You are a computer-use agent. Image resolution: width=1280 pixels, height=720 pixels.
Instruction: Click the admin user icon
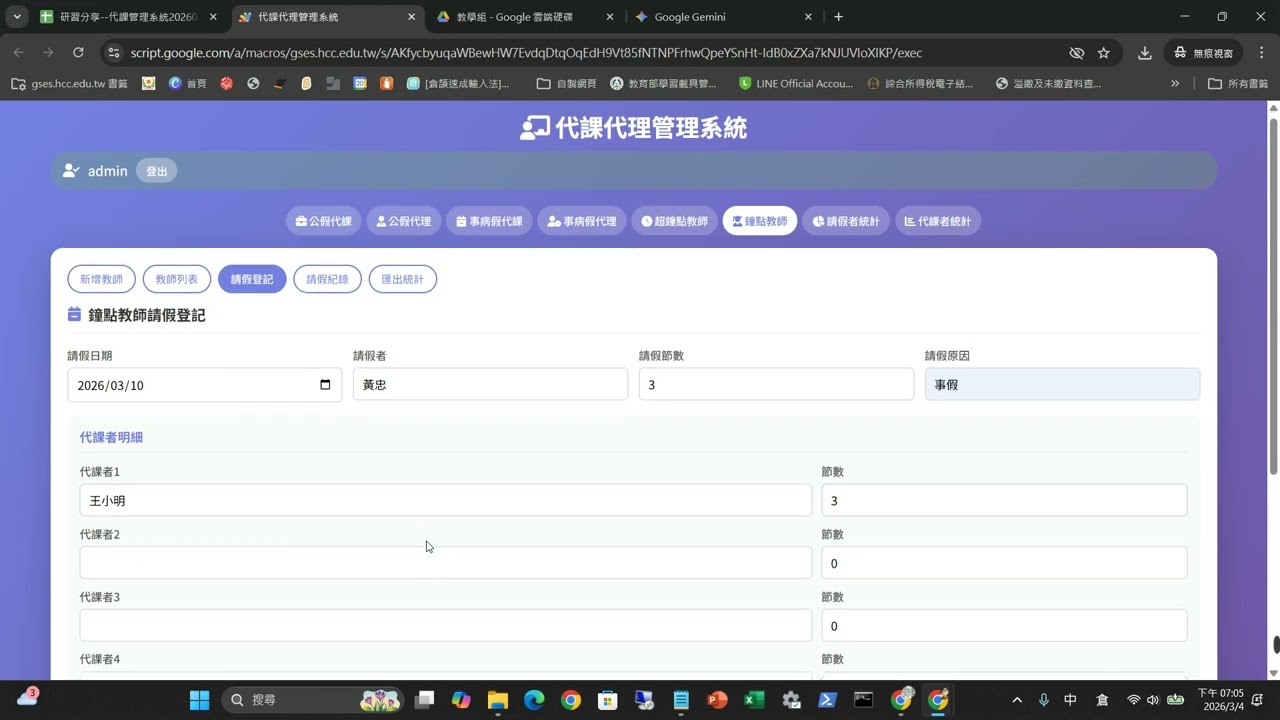tap(71, 171)
